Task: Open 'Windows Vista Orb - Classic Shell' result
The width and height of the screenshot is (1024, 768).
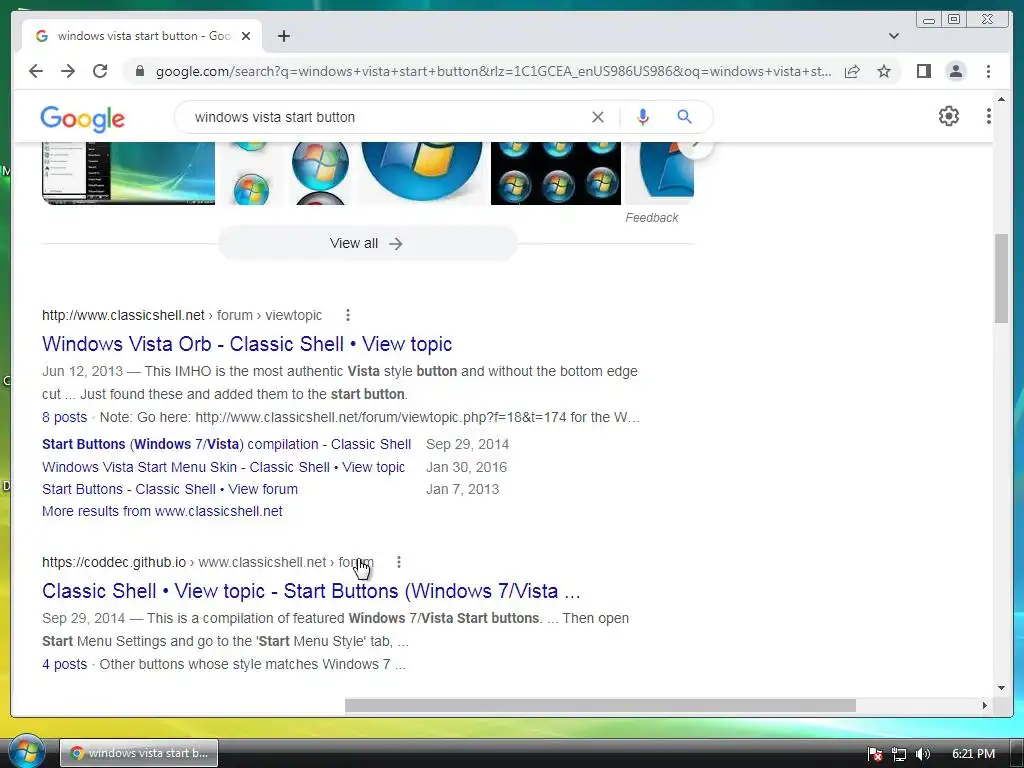Action: pyautogui.click(x=247, y=344)
